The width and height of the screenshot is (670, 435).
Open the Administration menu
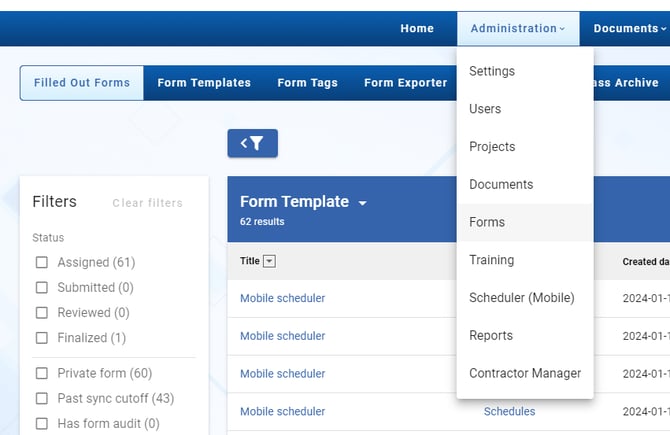pyautogui.click(x=517, y=28)
